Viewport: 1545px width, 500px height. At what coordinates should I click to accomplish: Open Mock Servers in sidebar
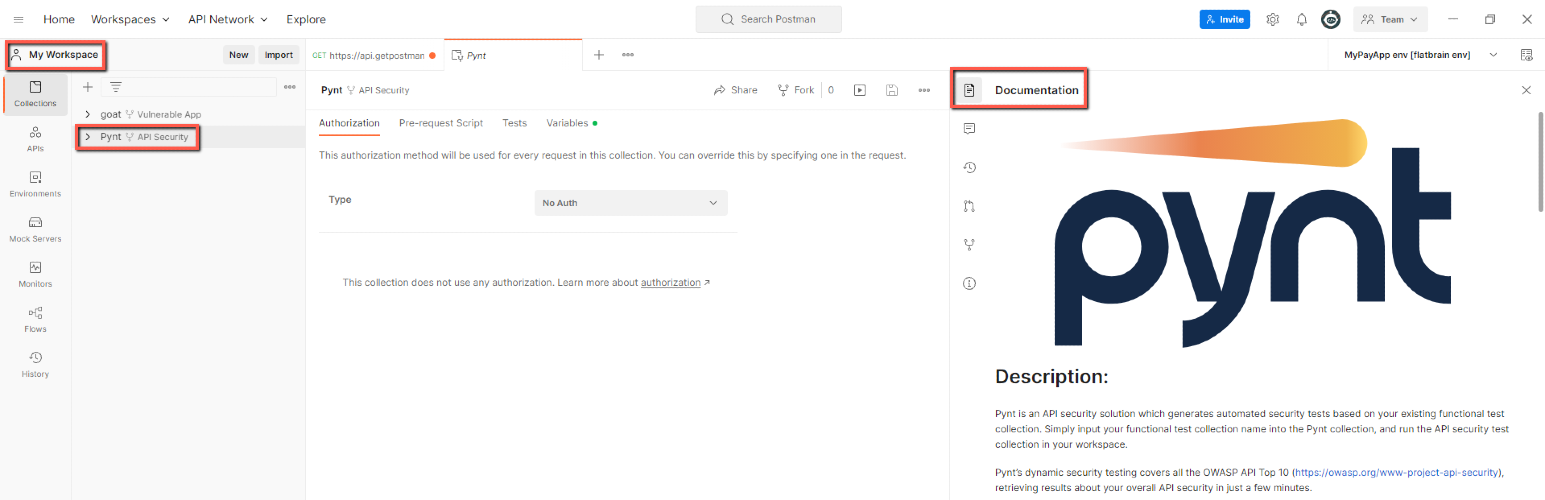pos(35,229)
